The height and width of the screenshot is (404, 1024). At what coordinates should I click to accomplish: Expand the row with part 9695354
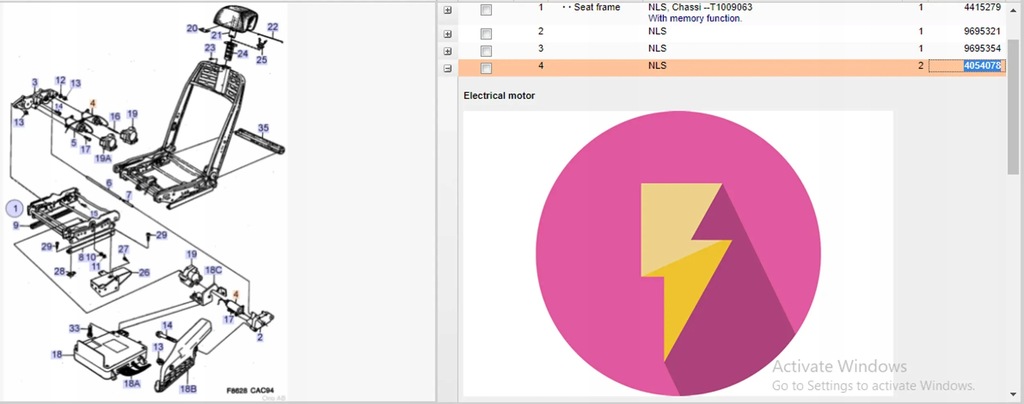pos(447,51)
